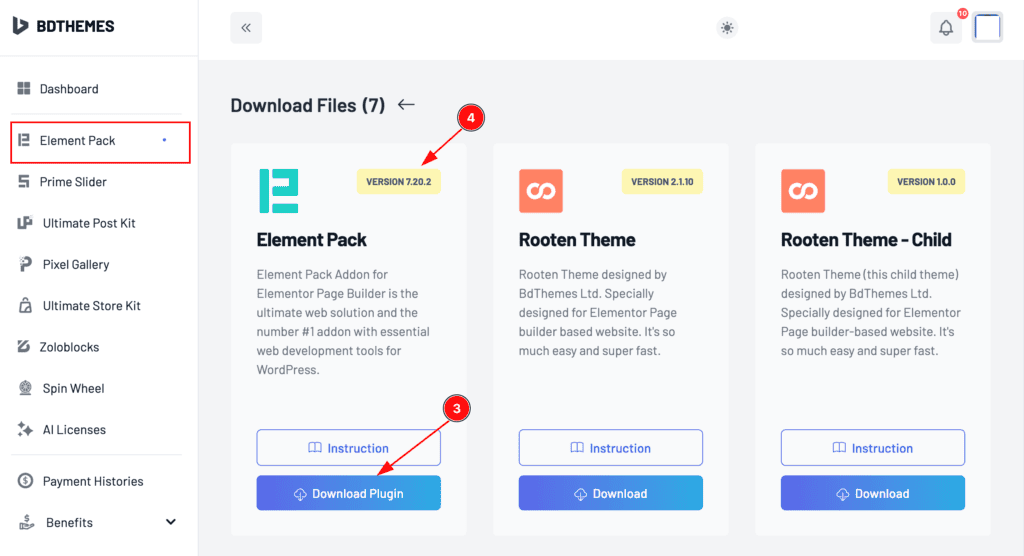Toggle light mode sun icon
The width and height of the screenshot is (1024, 556).
727,27
